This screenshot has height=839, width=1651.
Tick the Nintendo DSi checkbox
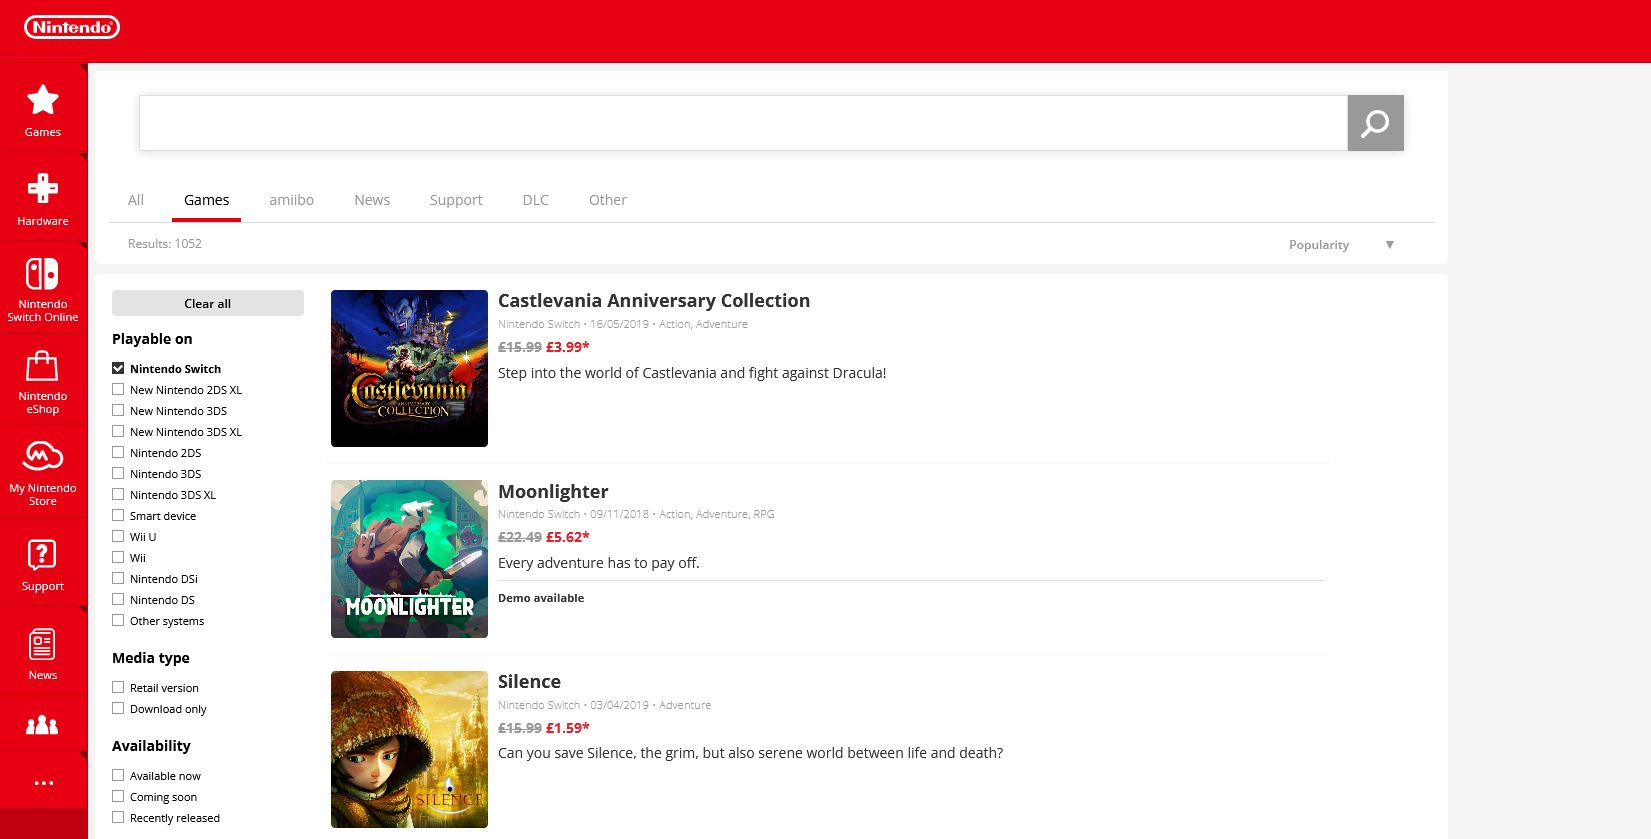point(118,578)
